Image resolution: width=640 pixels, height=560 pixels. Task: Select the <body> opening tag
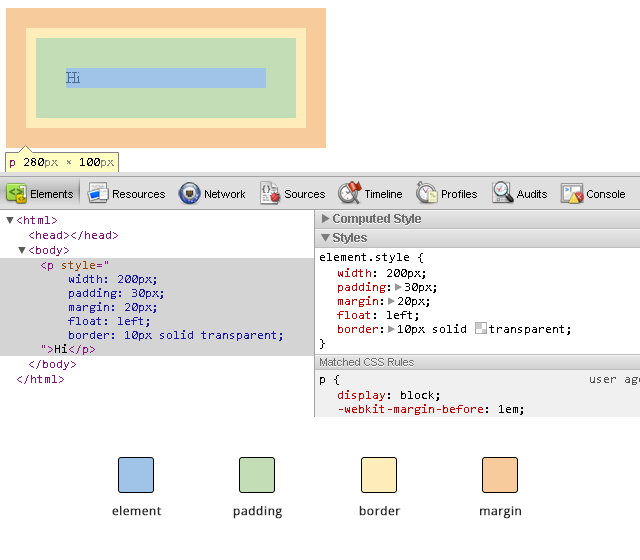click(49, 250)
